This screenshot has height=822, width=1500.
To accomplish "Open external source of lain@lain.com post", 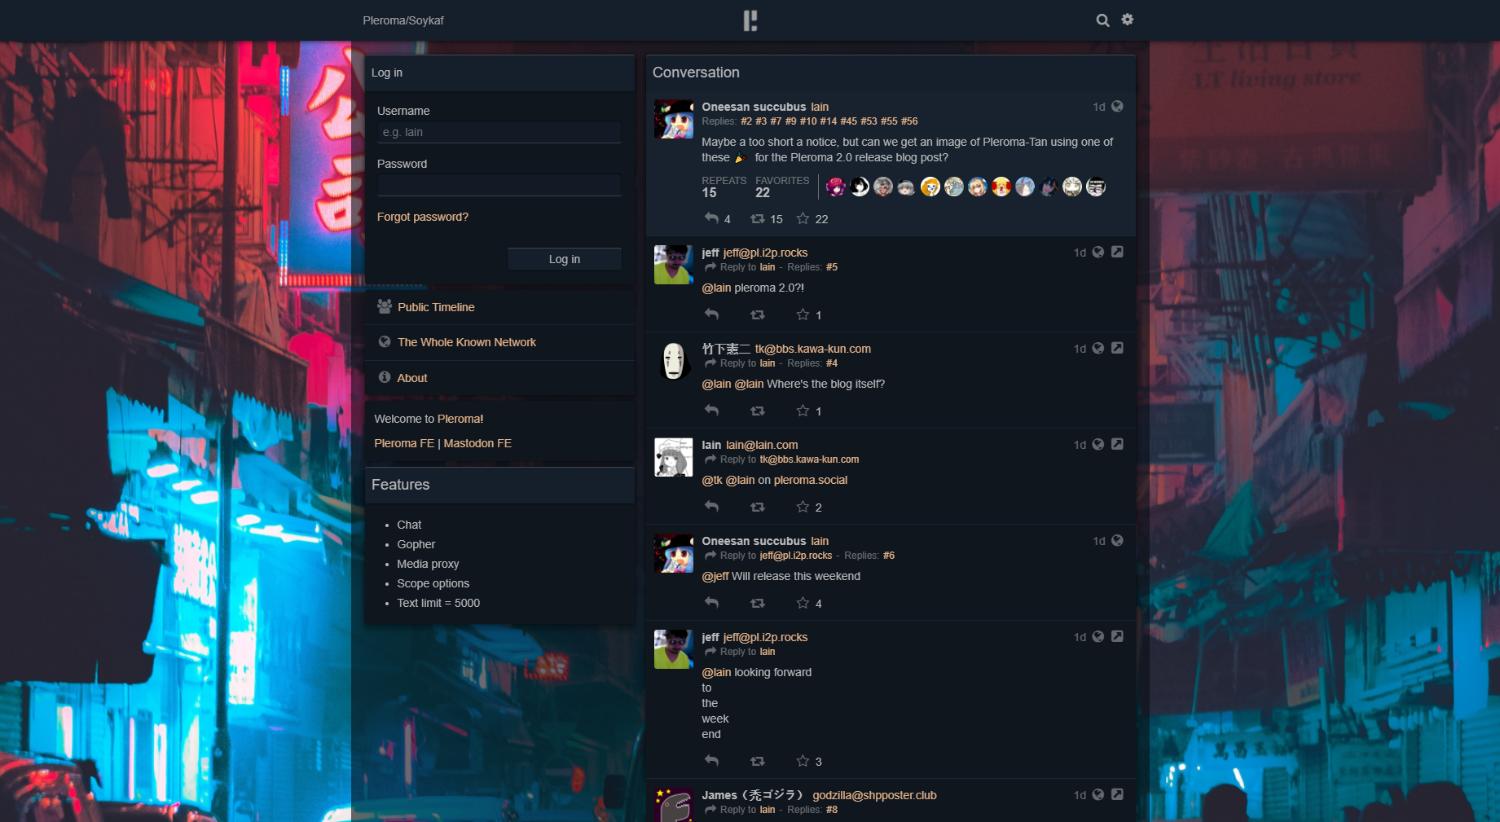I will click(x=1117, y=444).
